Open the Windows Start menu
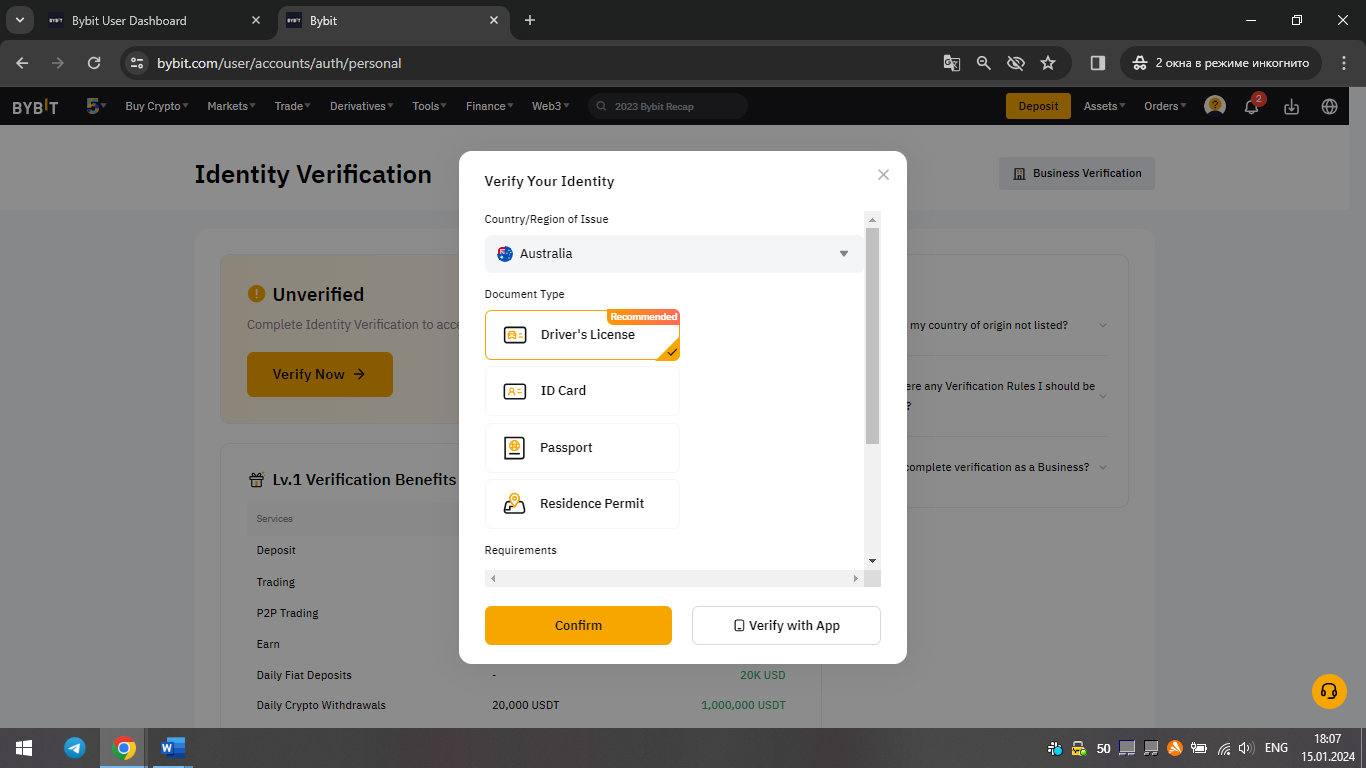This screenshot has height=768, width=1366. point(23,748)
